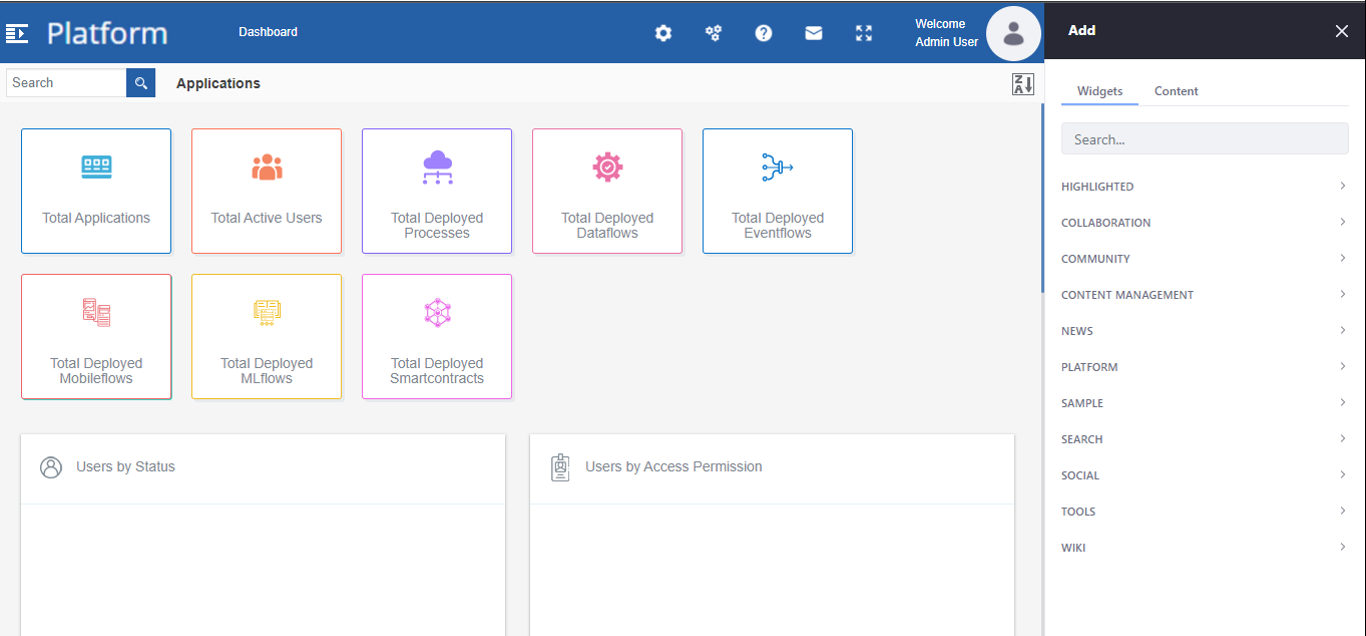Click the Z-A sort order icon
Image resolution: width=1366 pixels, height=636 pixels.
[1023, 84]
